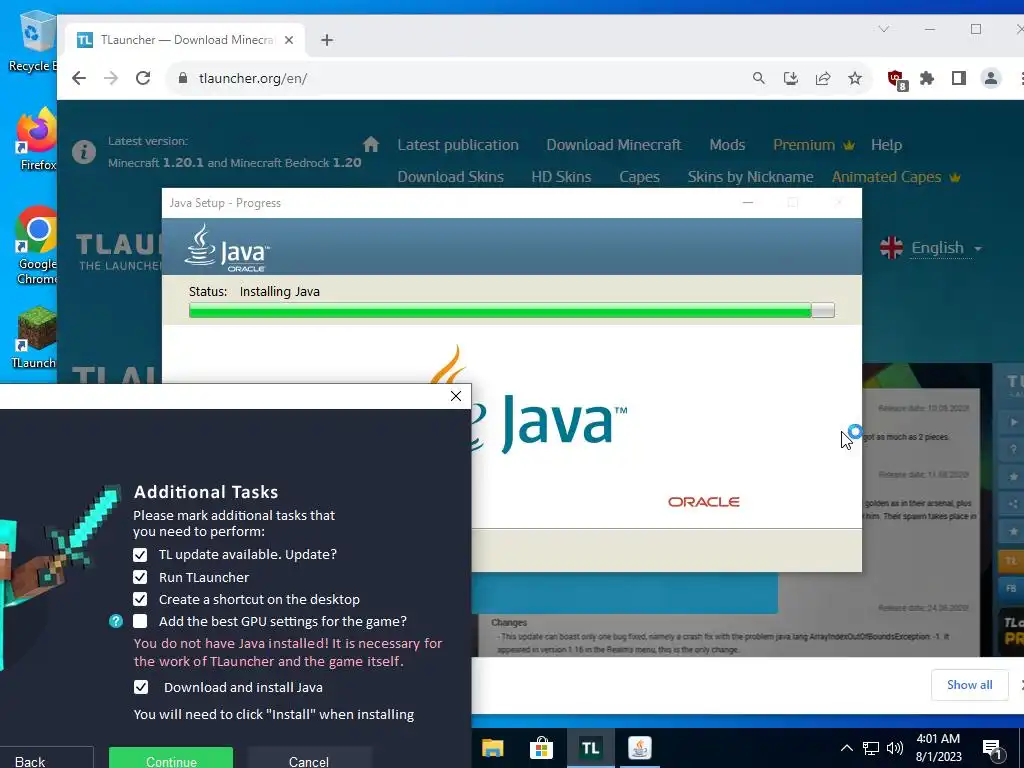Uncheck the 'Run TLauncher' option
This screenshot has width=1024, height=768.
140,577
